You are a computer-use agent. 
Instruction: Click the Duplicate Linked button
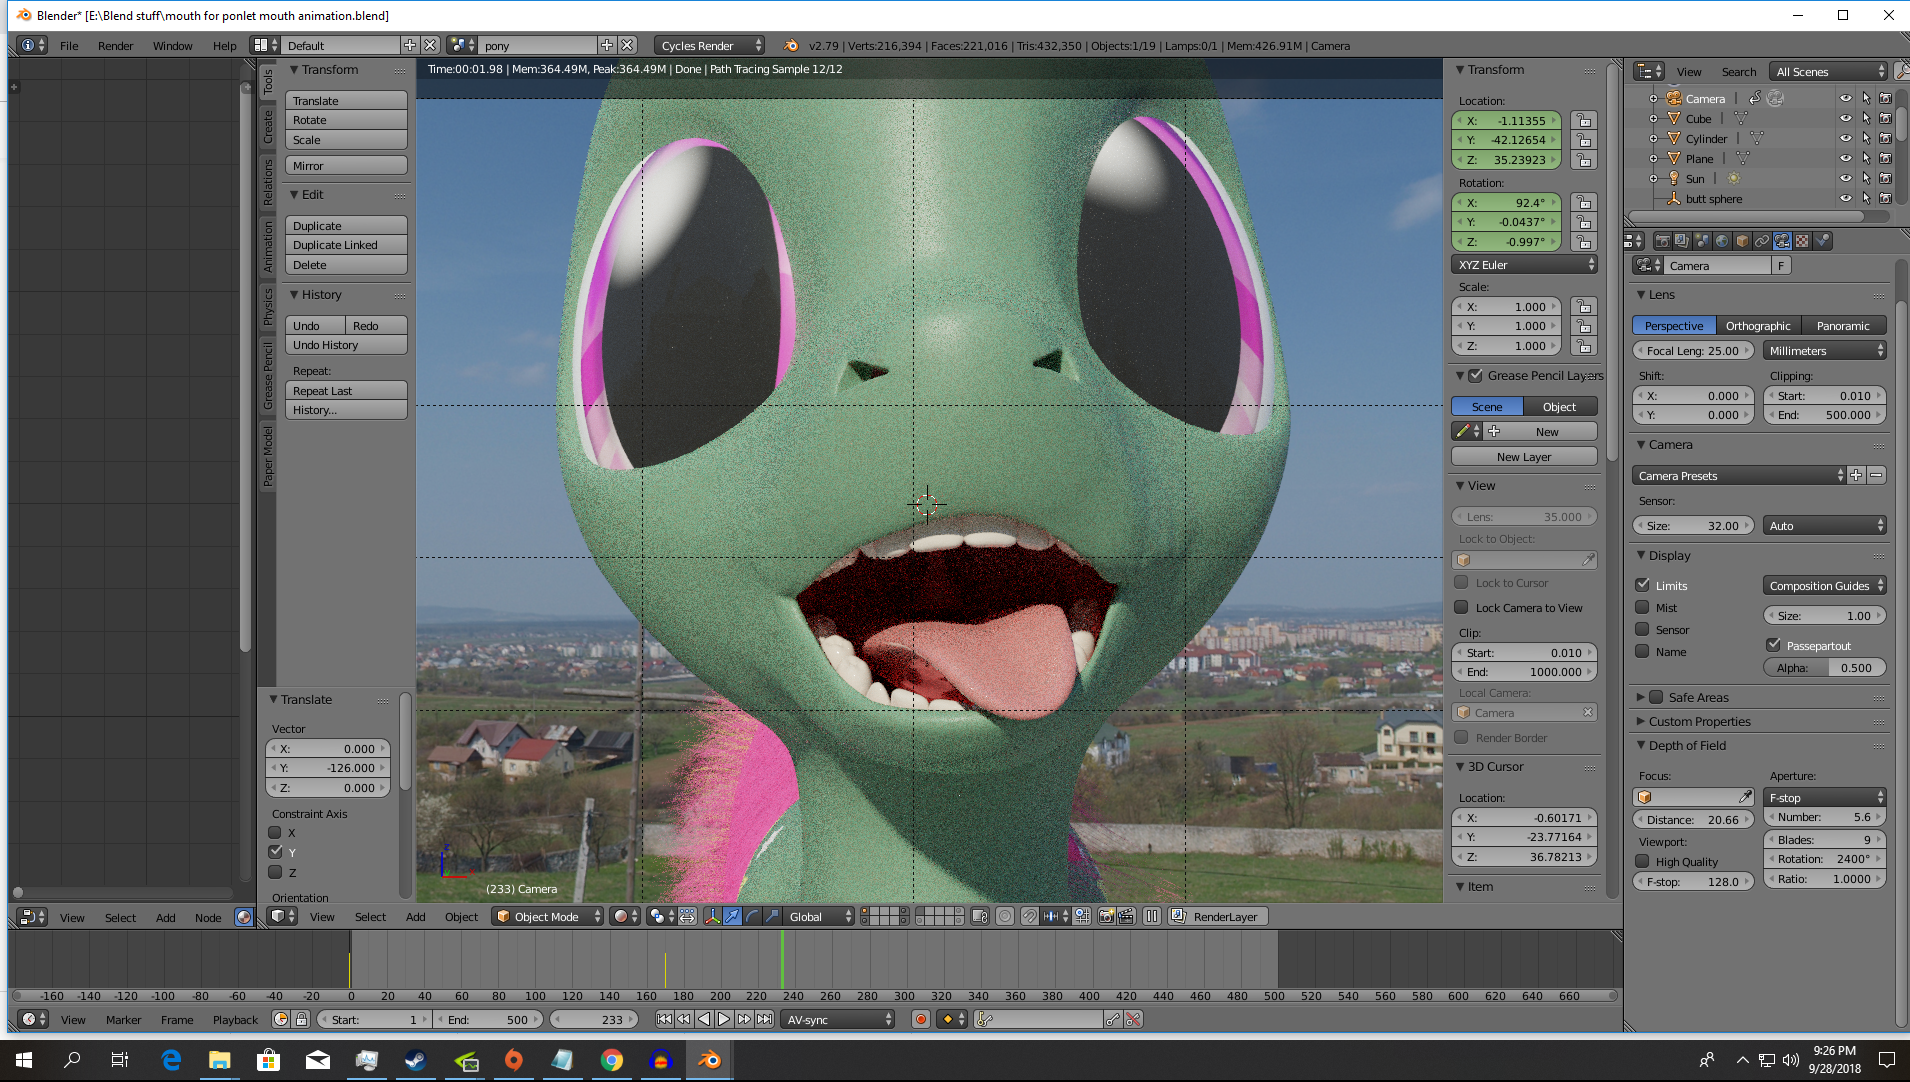(345, 245)
